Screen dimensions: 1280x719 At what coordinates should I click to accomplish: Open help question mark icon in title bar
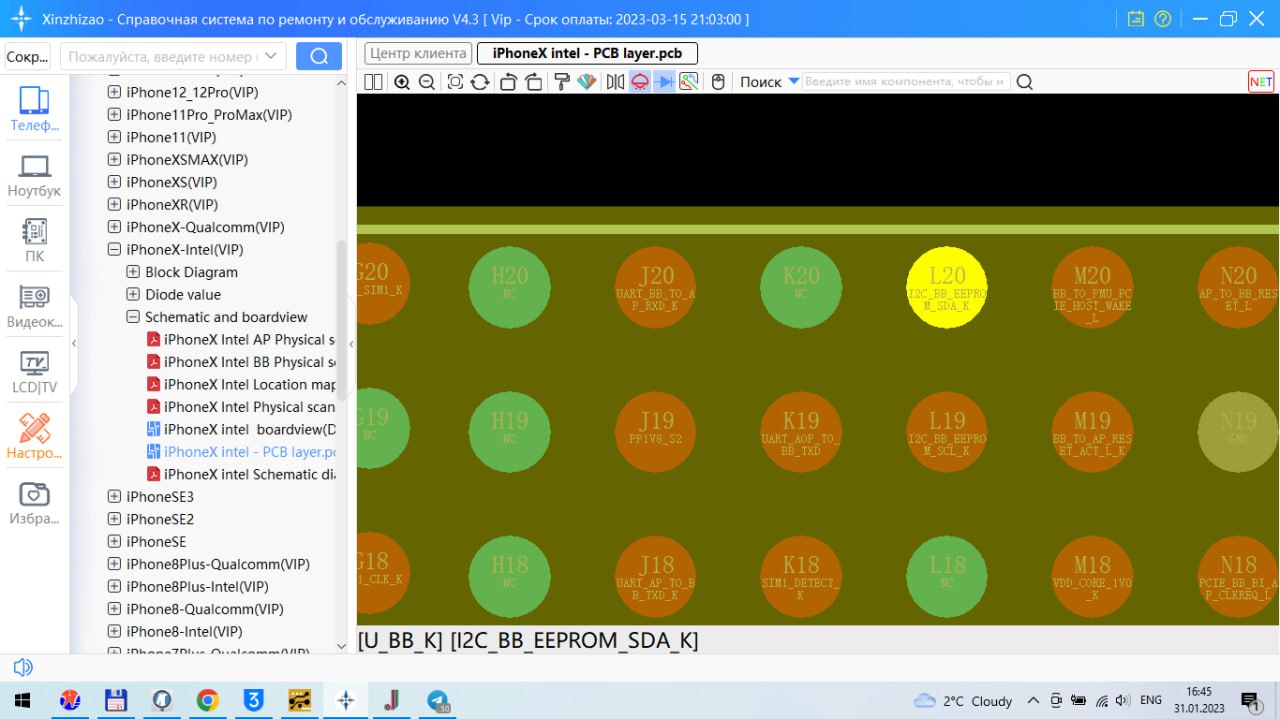[x=1163, y=19]
